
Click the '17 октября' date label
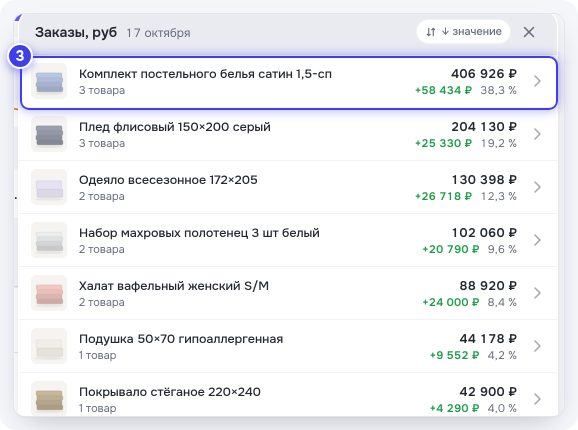tap(158, 33)
